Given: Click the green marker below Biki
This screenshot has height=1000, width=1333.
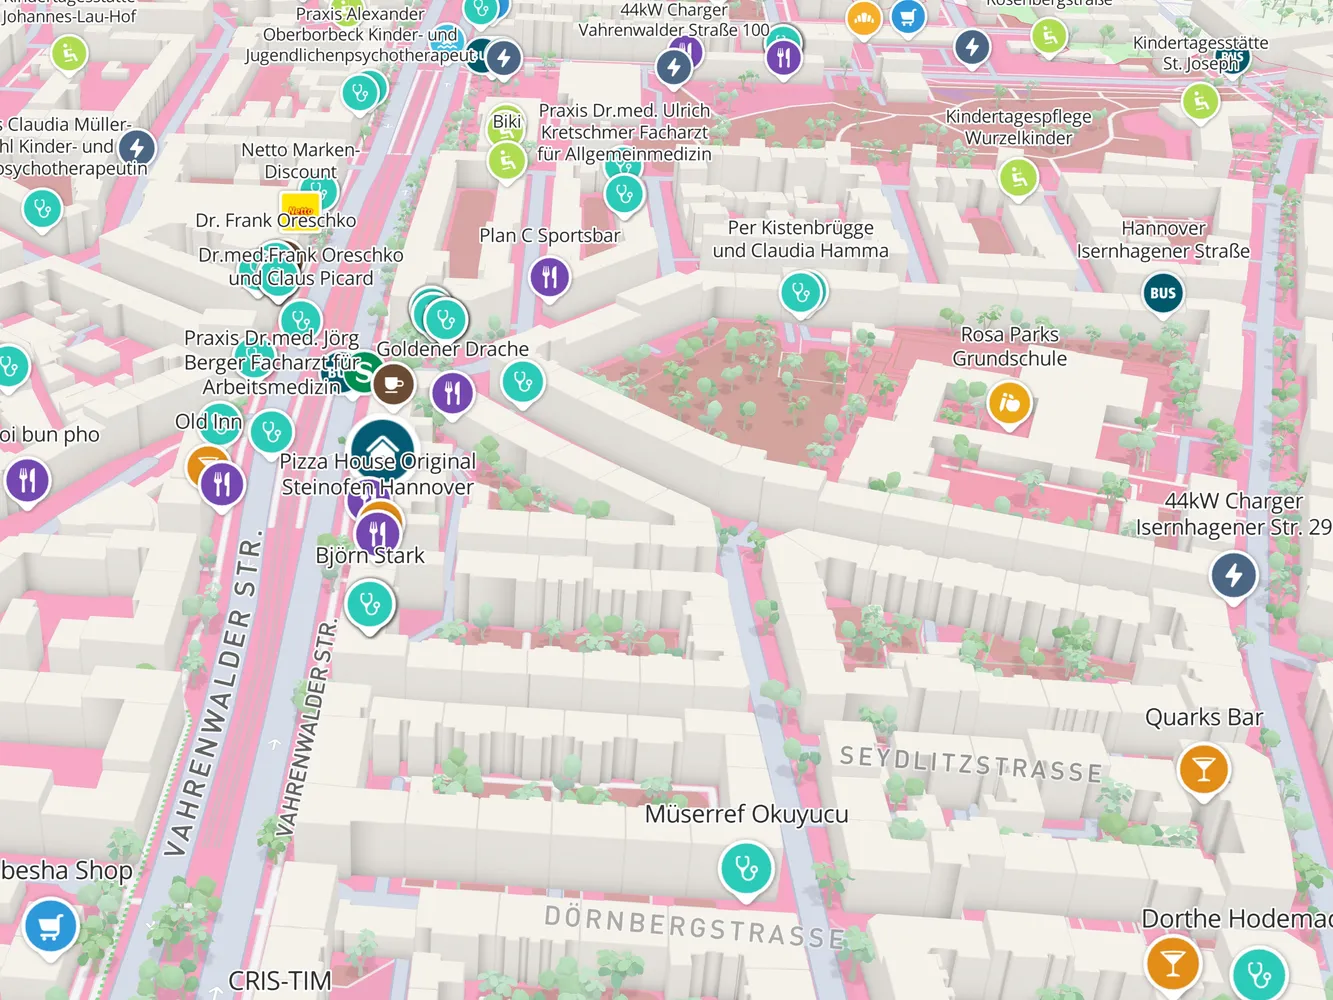Looking at the screenshot, I should click(506, 161).
